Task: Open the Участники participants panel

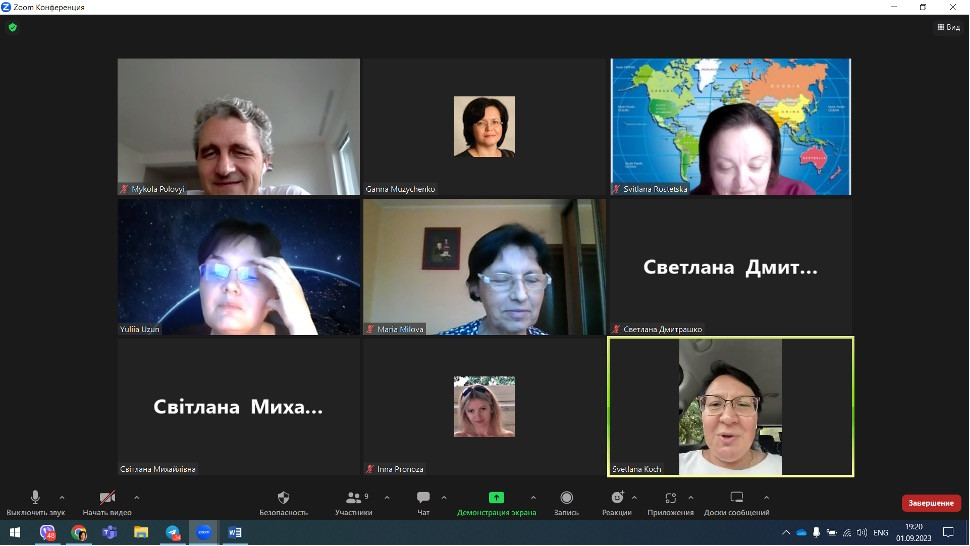Action: (354, 503)
